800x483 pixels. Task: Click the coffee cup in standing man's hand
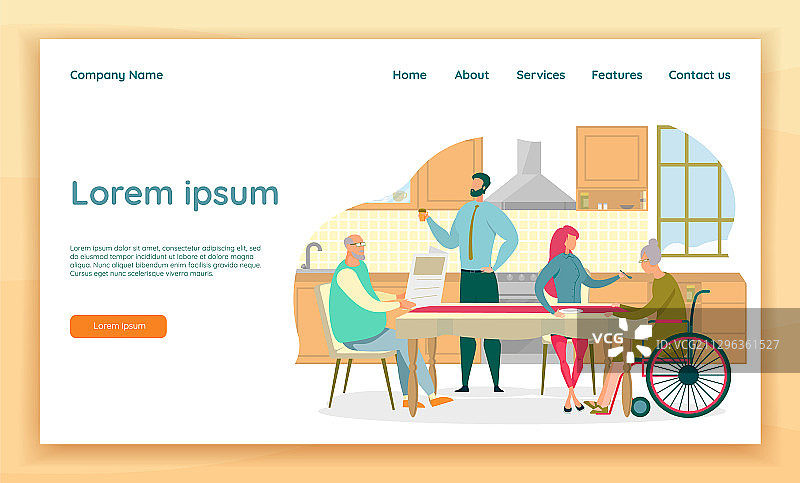(x=422, y=215)
